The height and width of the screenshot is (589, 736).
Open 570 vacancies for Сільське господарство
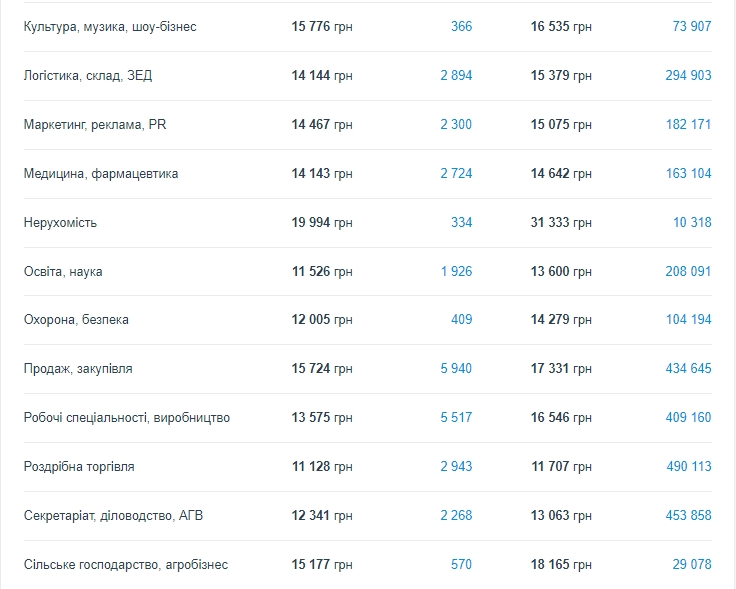pyautogui.click(x=461, y=564)
